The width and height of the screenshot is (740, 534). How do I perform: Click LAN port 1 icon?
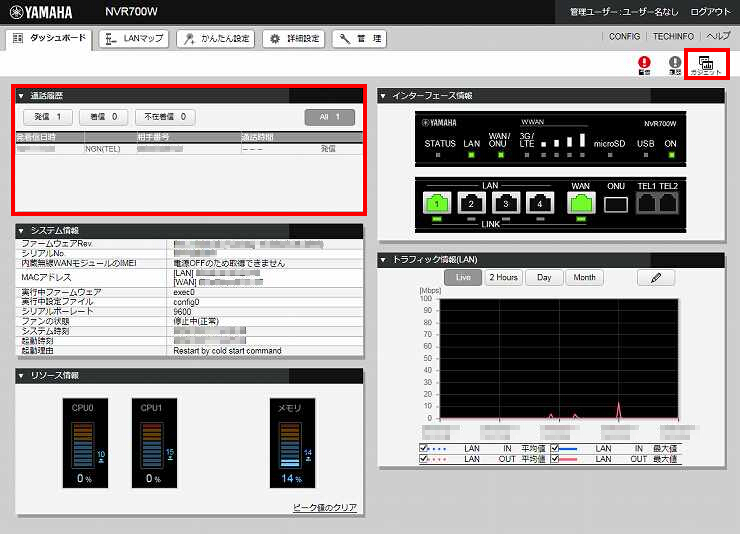(x=437, y=203)
